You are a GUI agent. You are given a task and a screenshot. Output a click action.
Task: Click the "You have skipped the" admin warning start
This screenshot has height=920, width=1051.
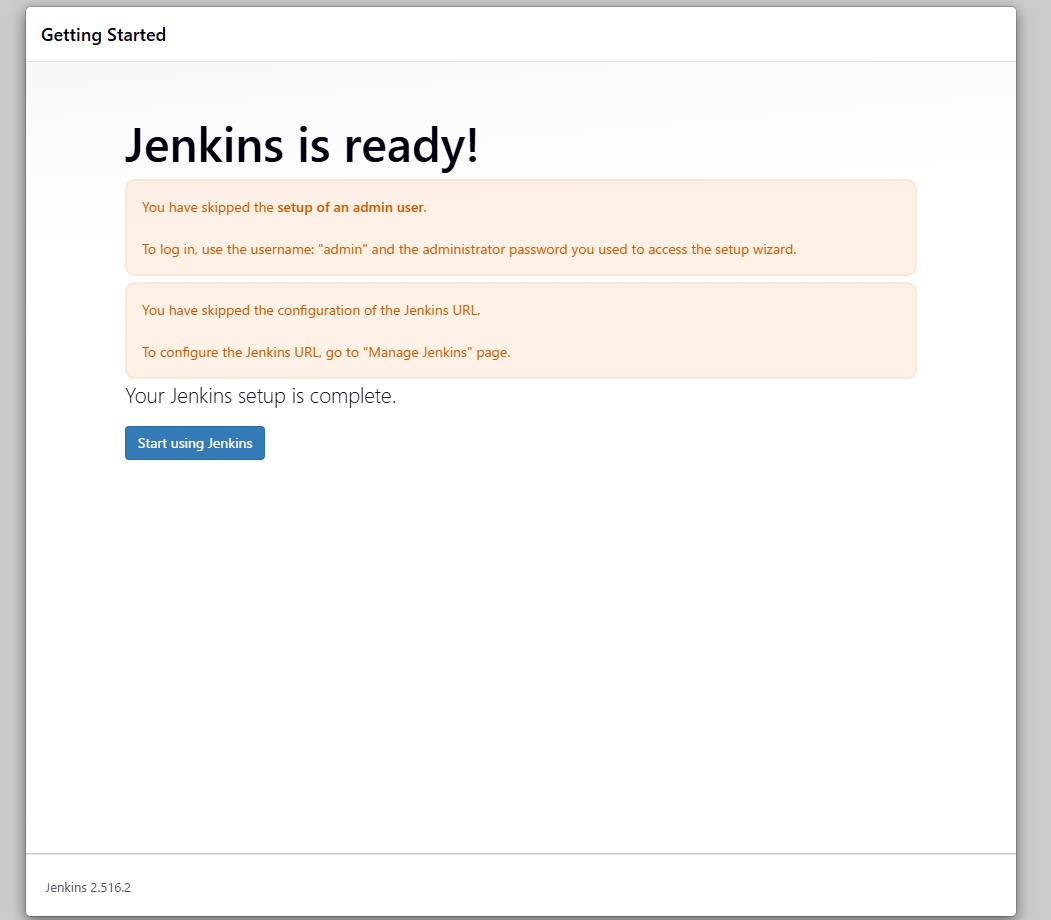click(x=207, y=208)
